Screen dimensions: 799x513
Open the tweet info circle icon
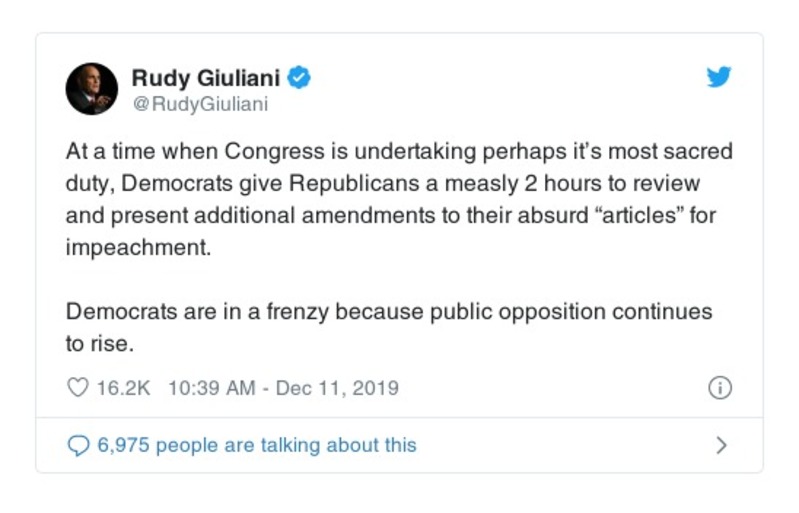point(719,388)
